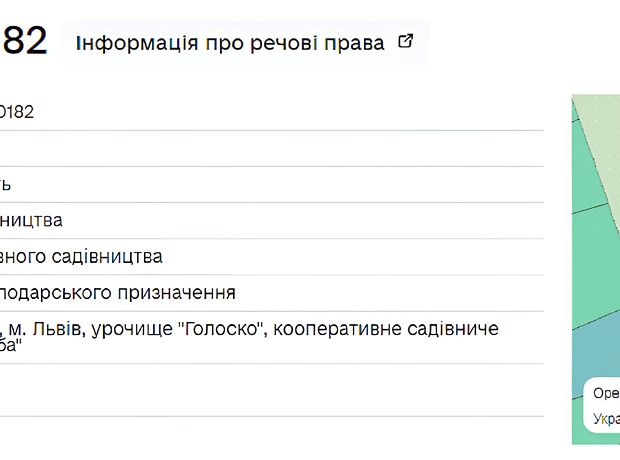The height and width of the screenshot is (460, 620).
Task: Click the empty row below the cadastral number
Action: pyautogui.click(x=270, y=148)
